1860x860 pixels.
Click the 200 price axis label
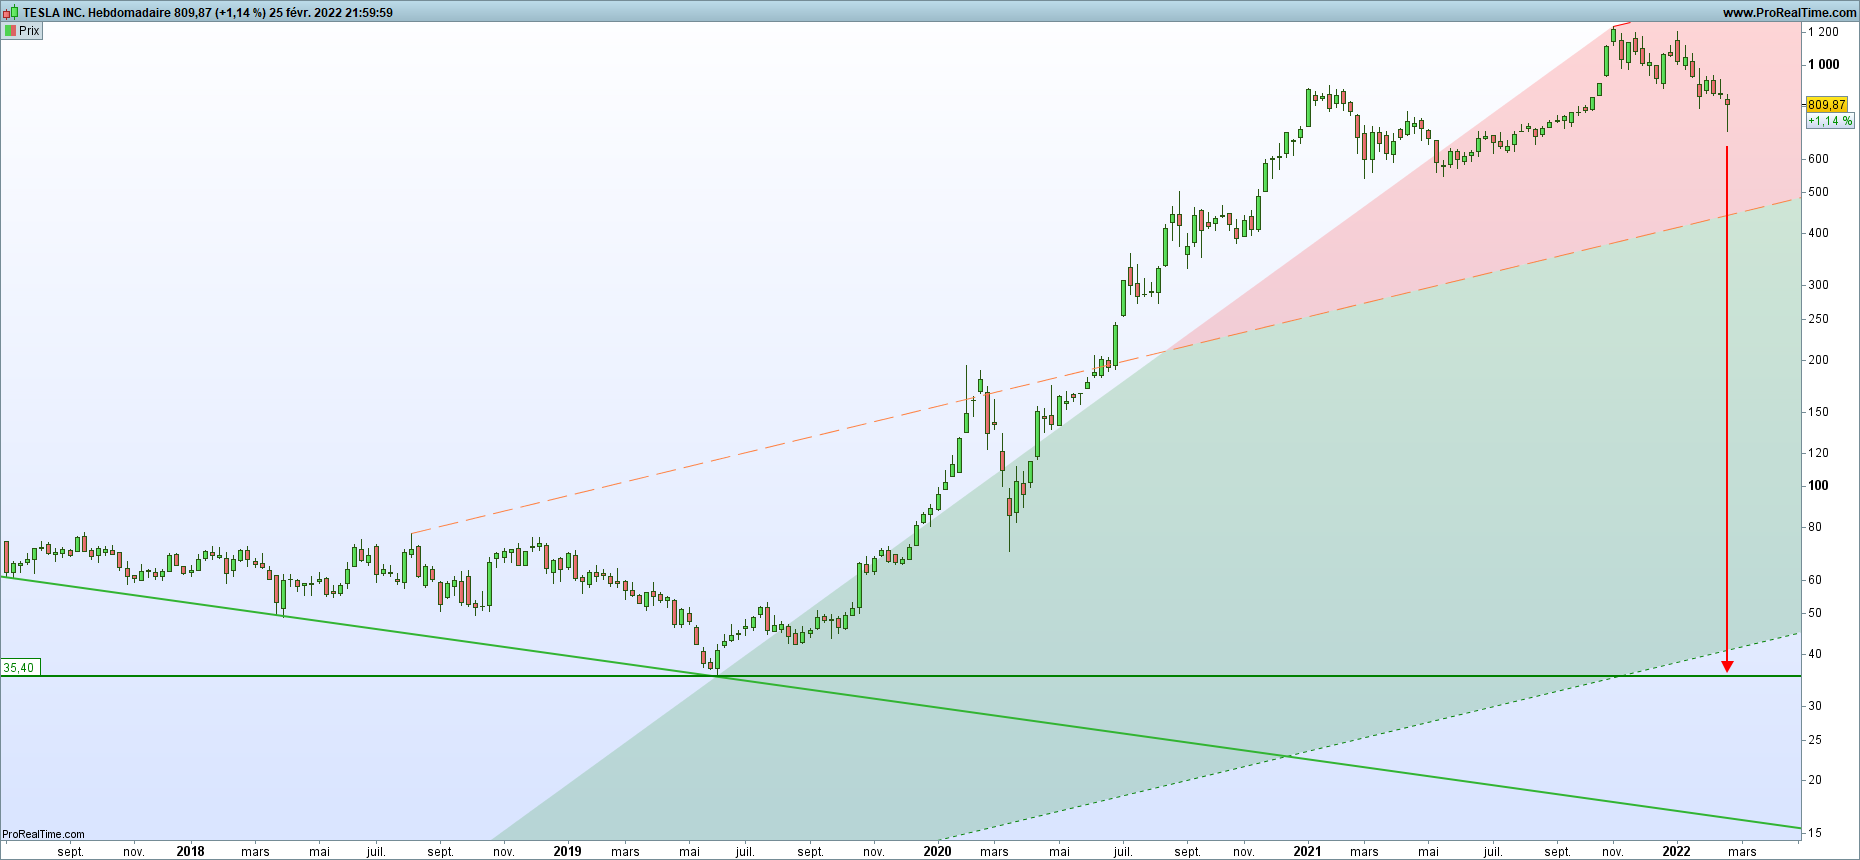tap(1818, 360)
